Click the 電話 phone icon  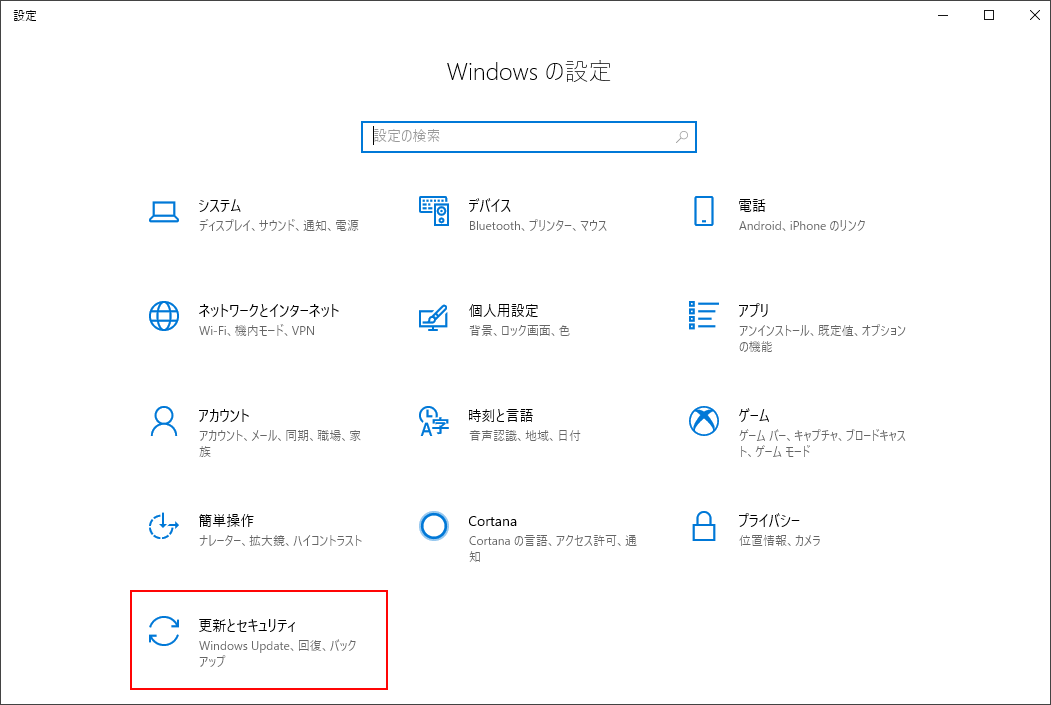click(704, 211)
